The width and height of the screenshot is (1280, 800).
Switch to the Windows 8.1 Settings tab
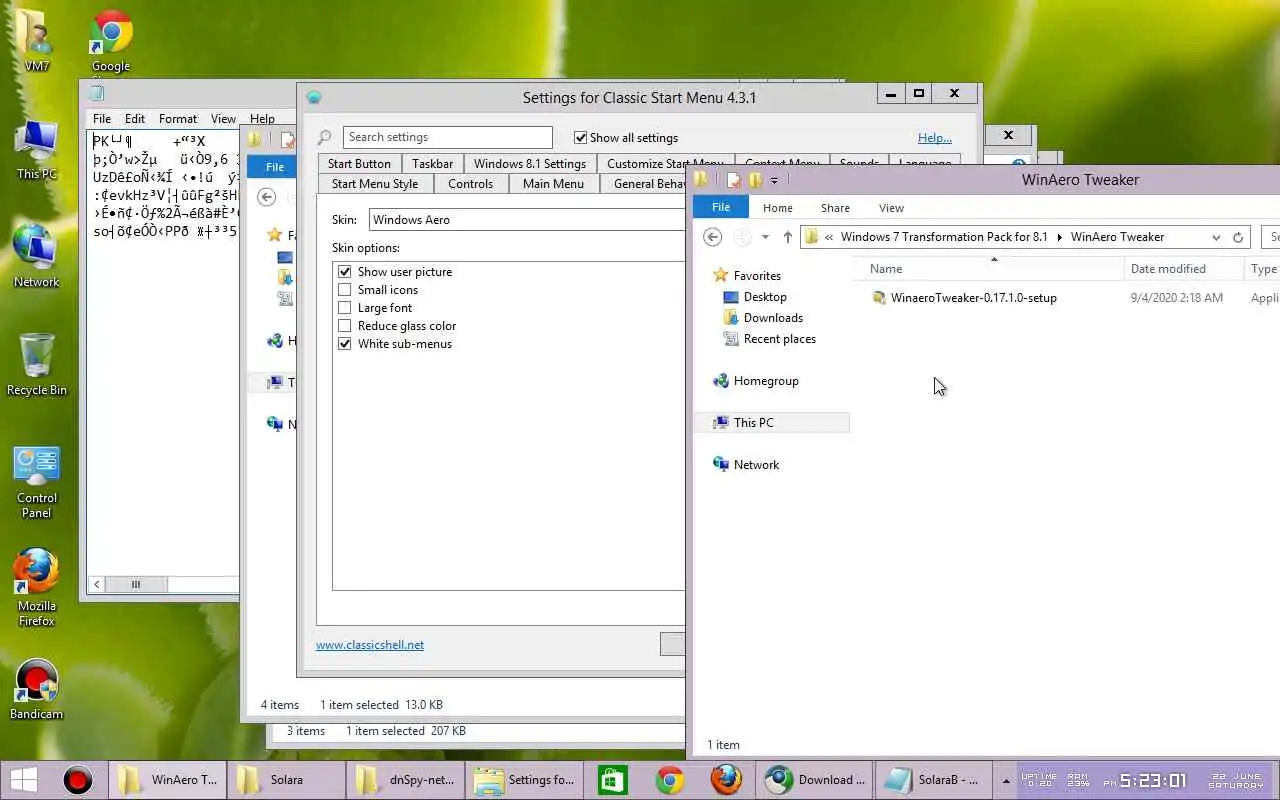(x=530, y=164)
